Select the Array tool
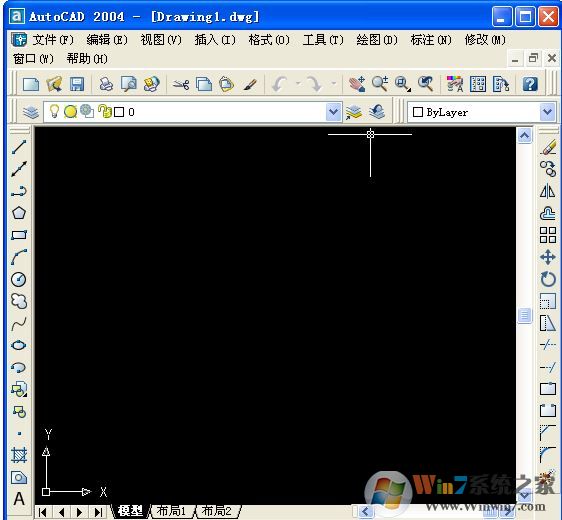The image size is (562, 520). pos(548,235)
